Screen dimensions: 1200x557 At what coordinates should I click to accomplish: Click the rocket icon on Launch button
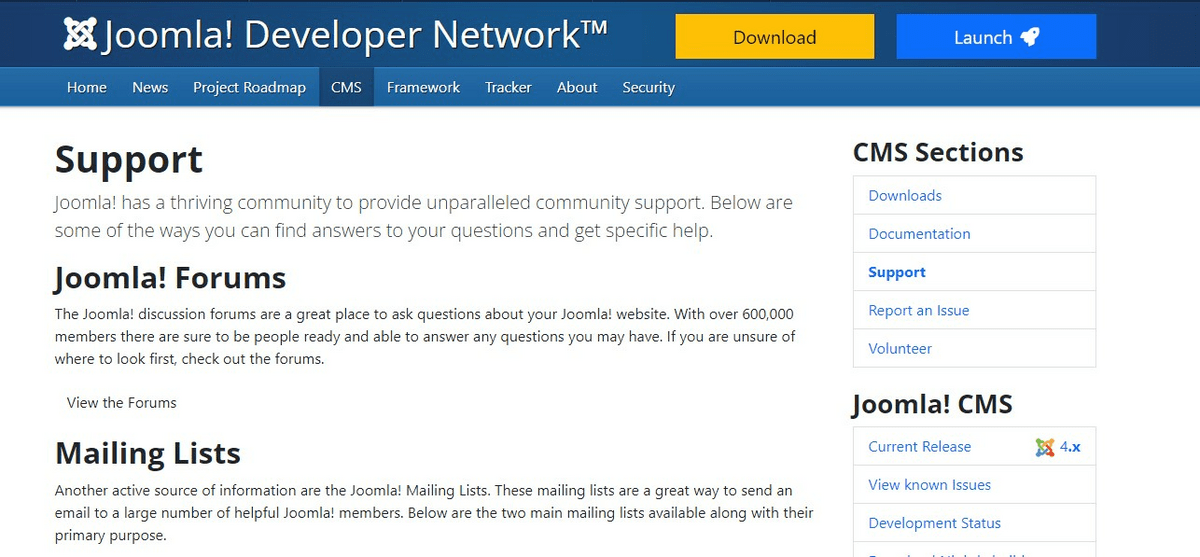(1029, 37)
